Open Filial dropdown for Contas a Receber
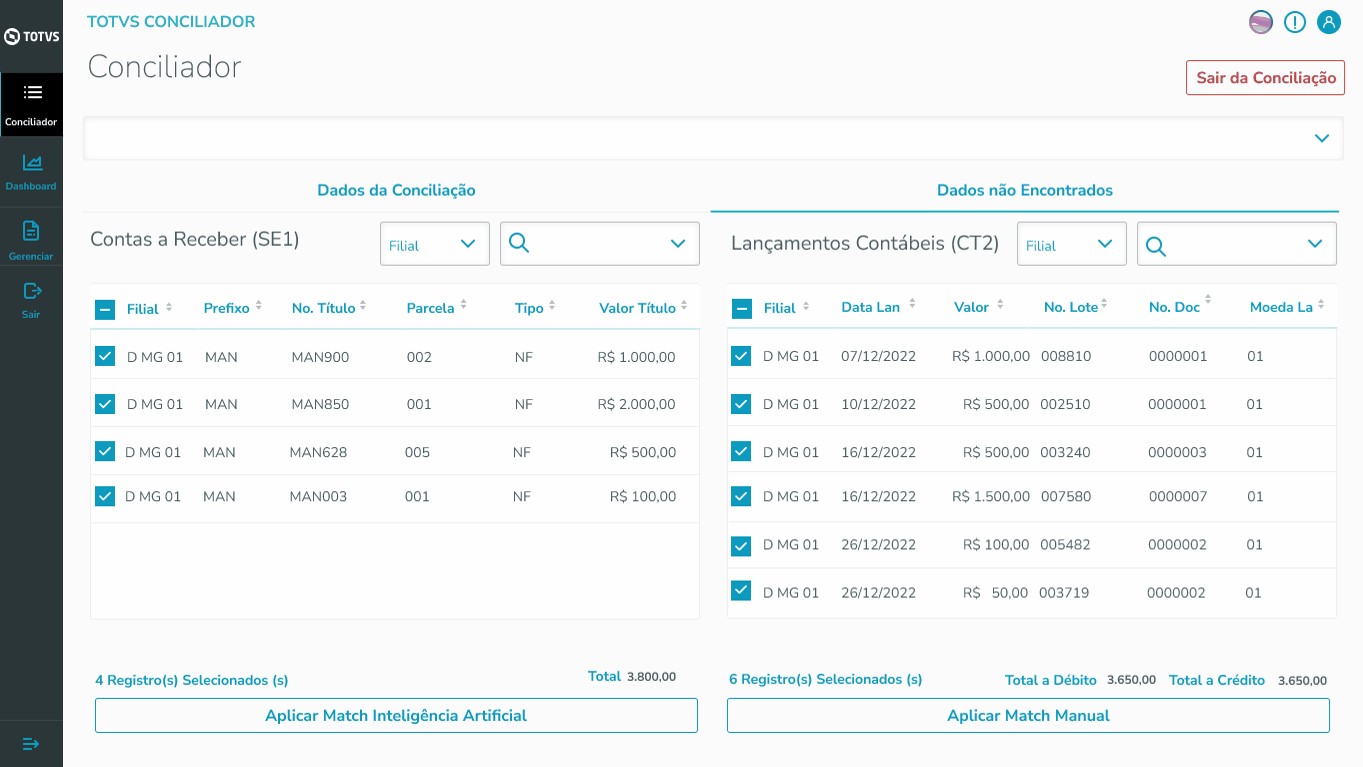The image size is (1363, 767). pos(434,245)
